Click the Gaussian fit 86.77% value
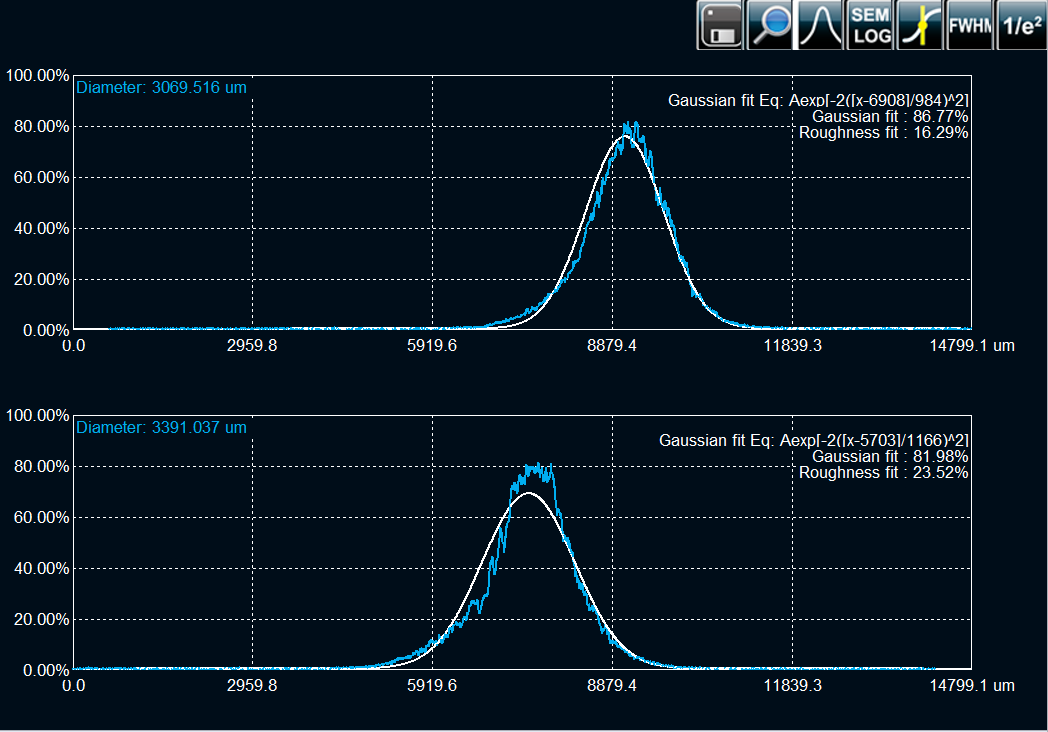This screenshot has width=1048, height=732. [890, 116]
